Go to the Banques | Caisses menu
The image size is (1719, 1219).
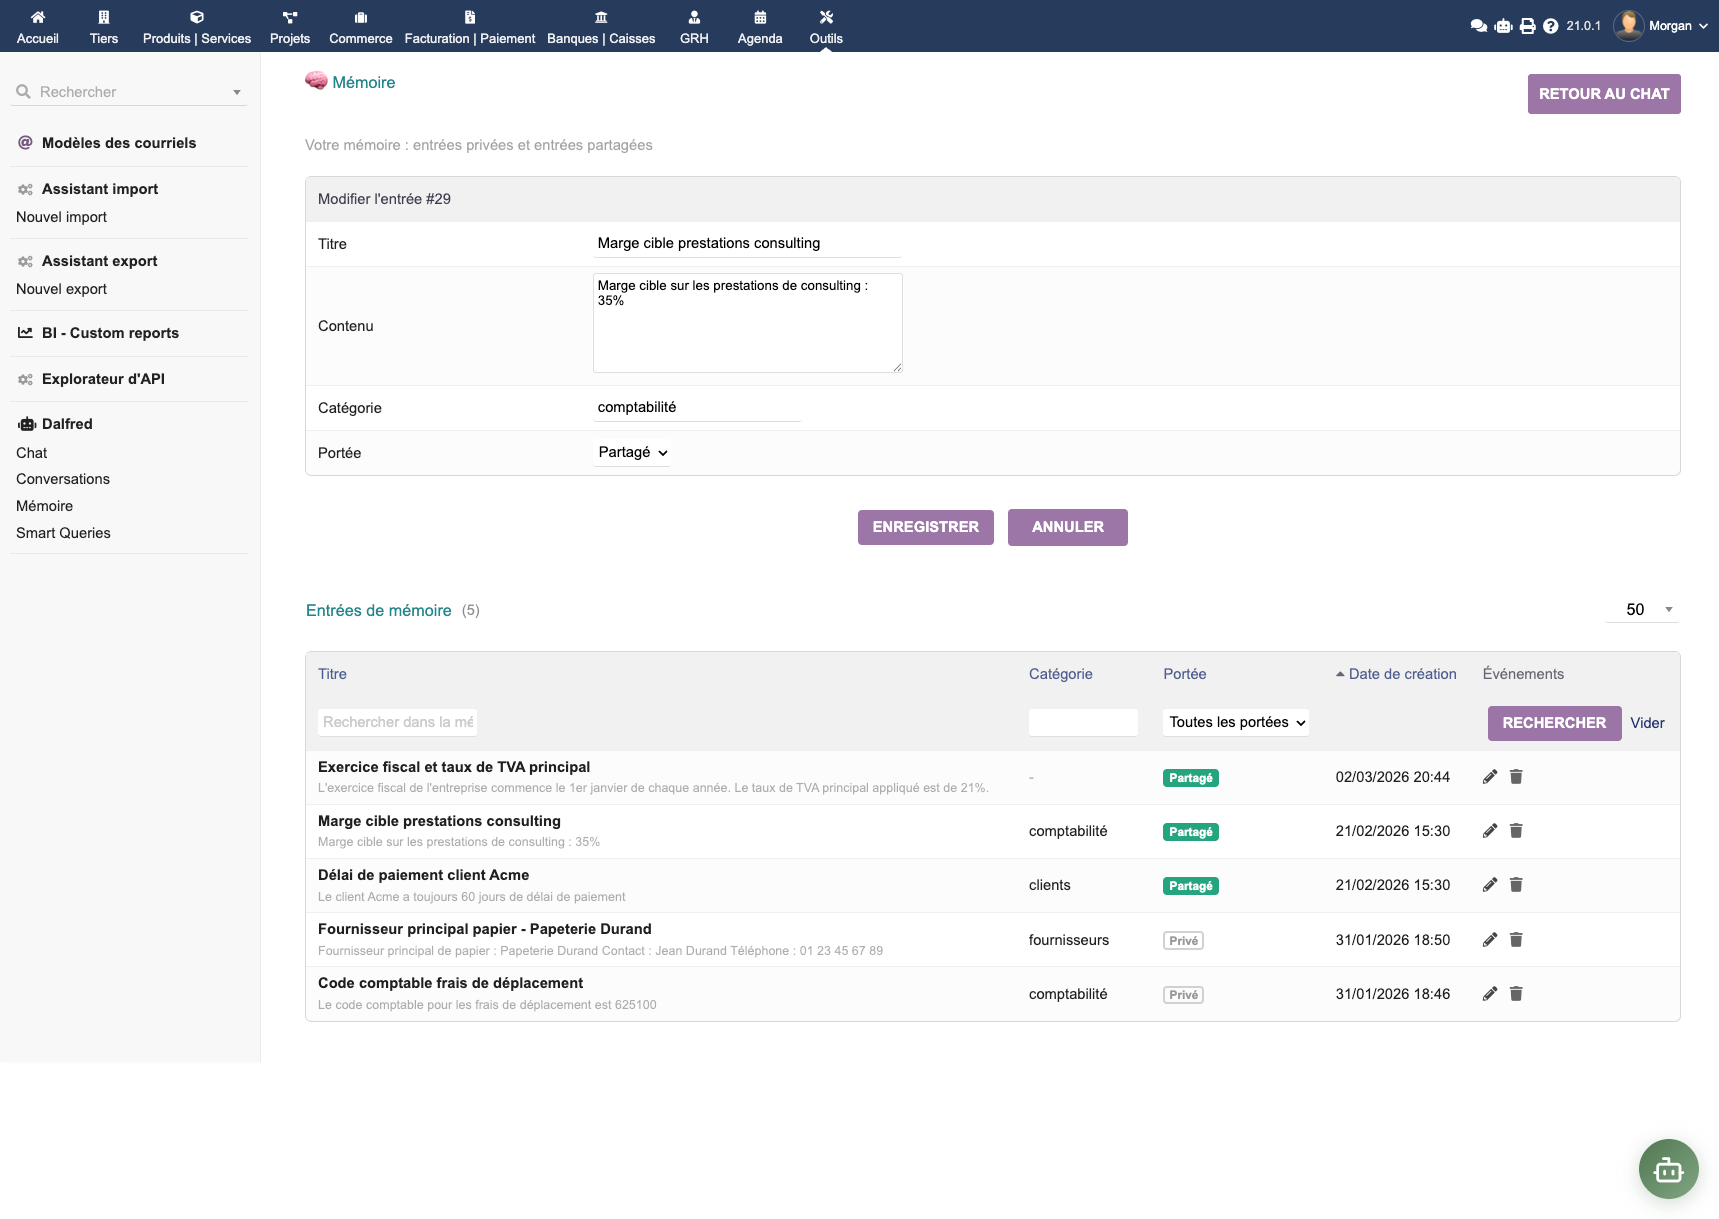(x=601, y=27)
